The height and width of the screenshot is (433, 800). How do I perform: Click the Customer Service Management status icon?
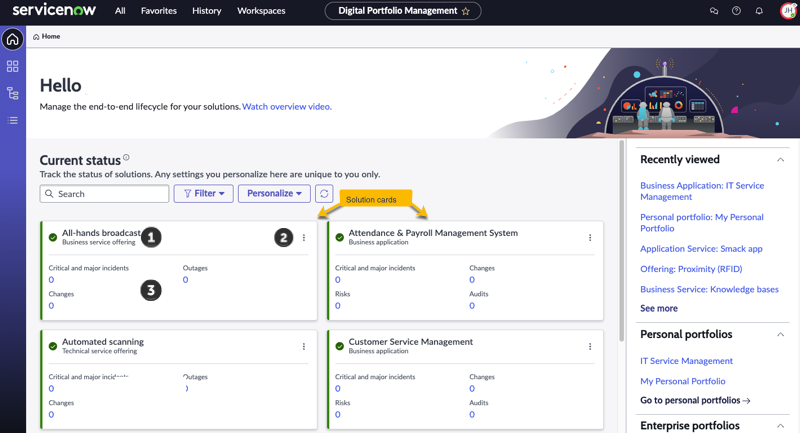pyautogui.click(x=339, y=346)
